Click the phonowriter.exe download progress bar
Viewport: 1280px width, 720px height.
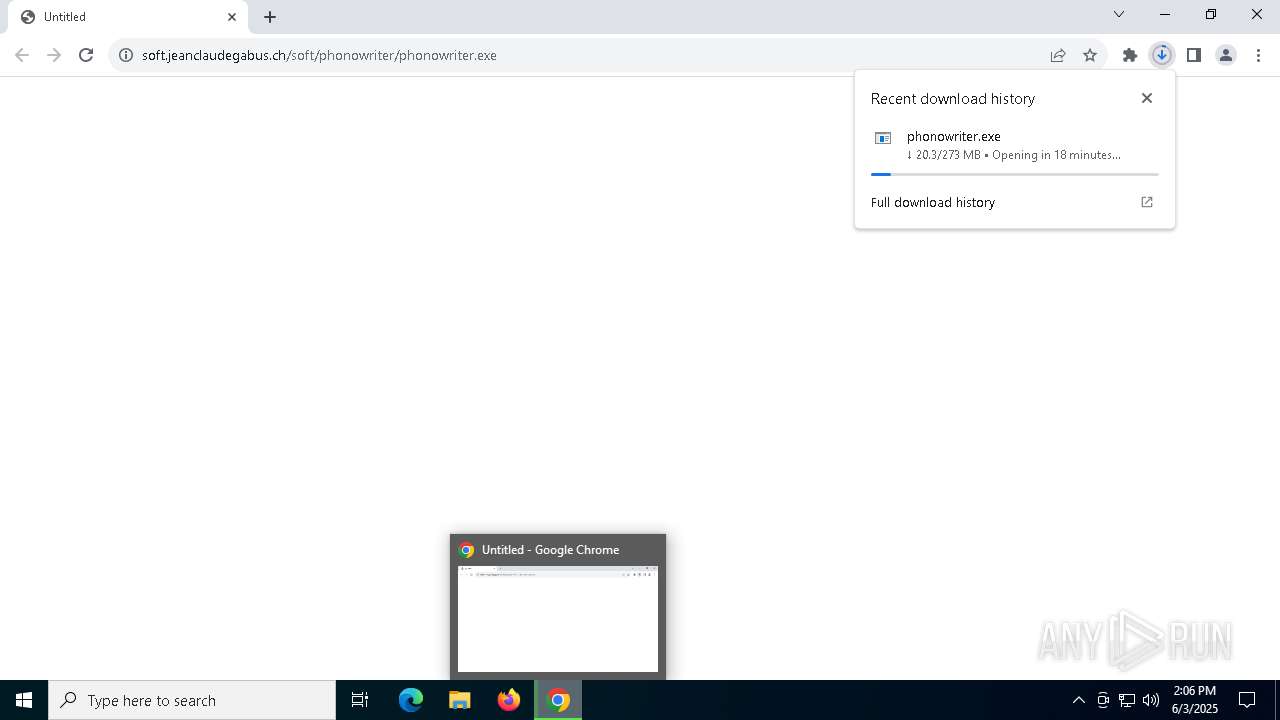(1015, 174)
